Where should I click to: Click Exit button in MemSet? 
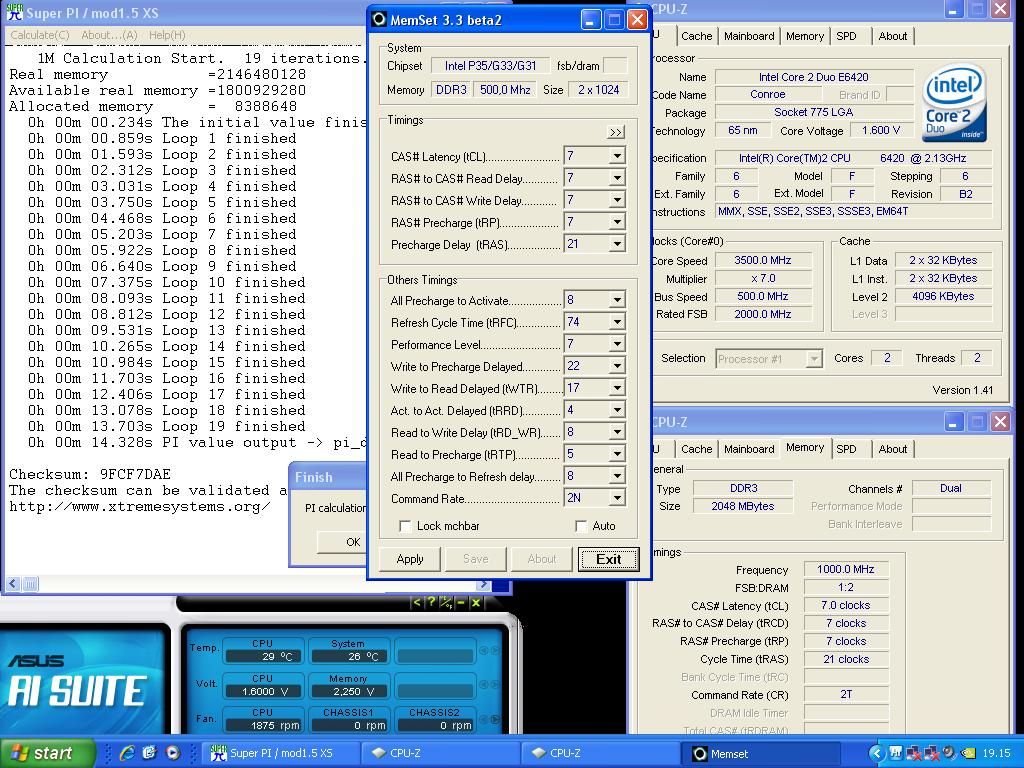tap(609, 559)
